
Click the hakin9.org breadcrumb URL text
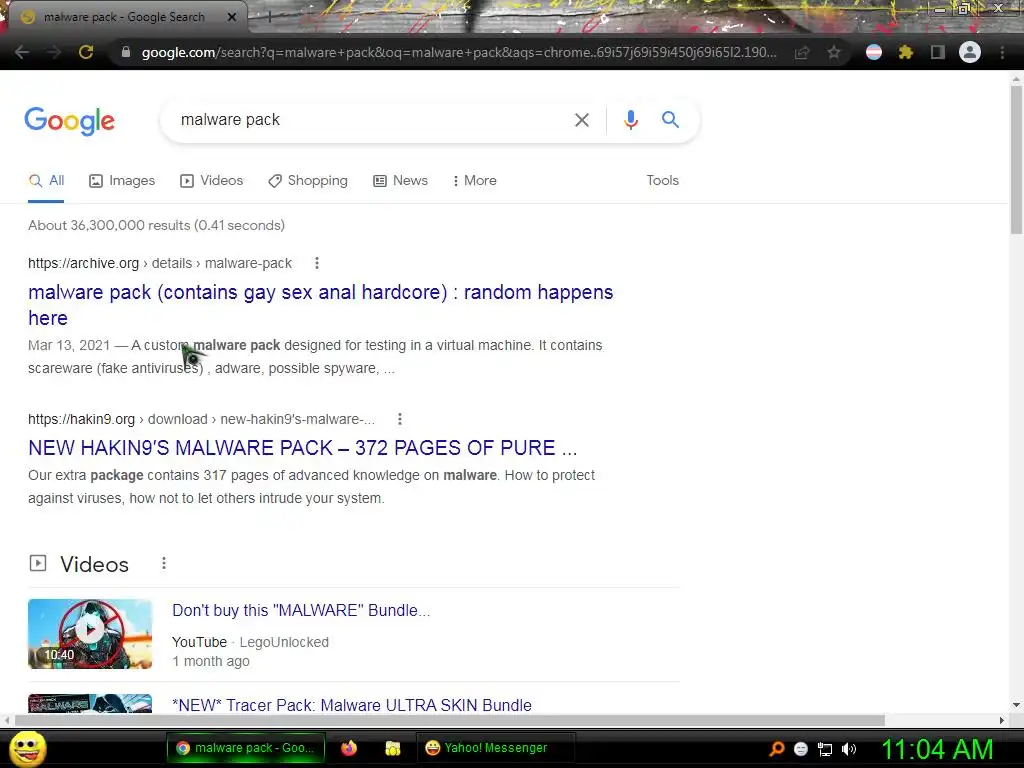tap(201, 419)
